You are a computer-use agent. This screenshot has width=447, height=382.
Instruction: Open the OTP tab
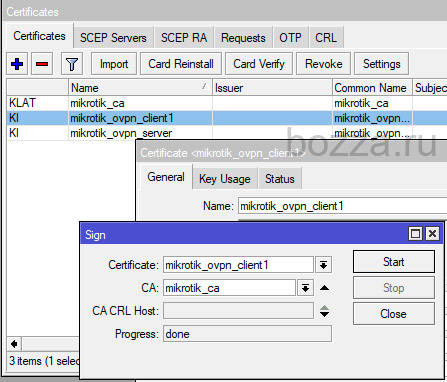pos(290,38)
